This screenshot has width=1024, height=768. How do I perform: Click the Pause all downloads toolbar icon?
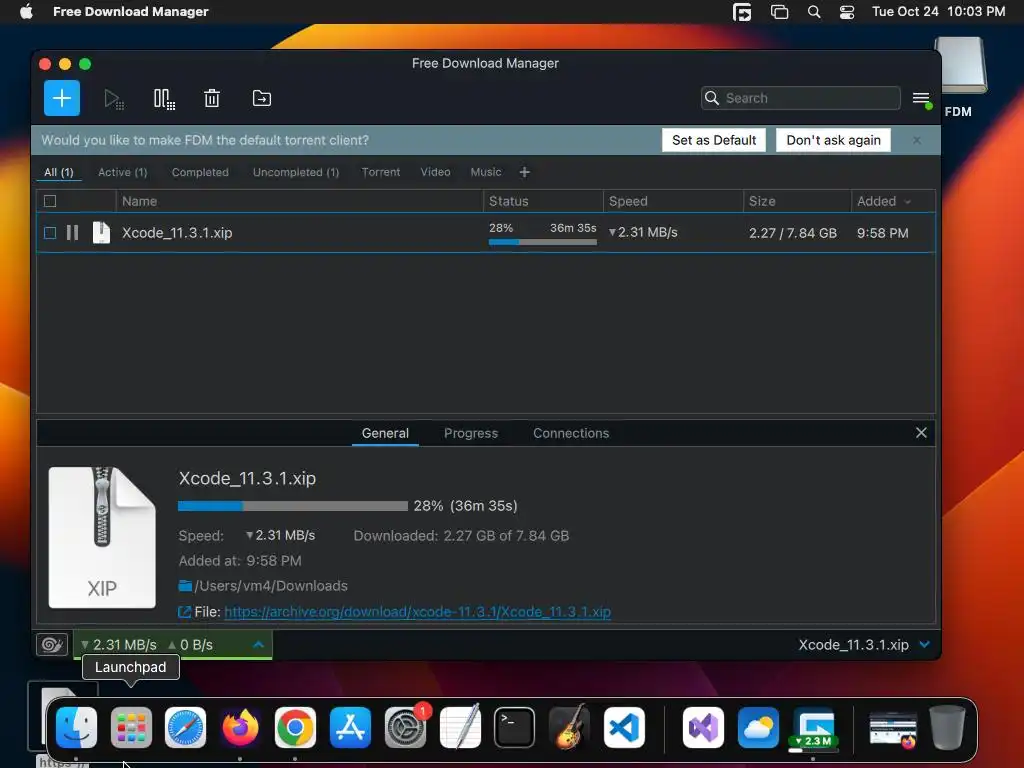(x=164, y=99)
